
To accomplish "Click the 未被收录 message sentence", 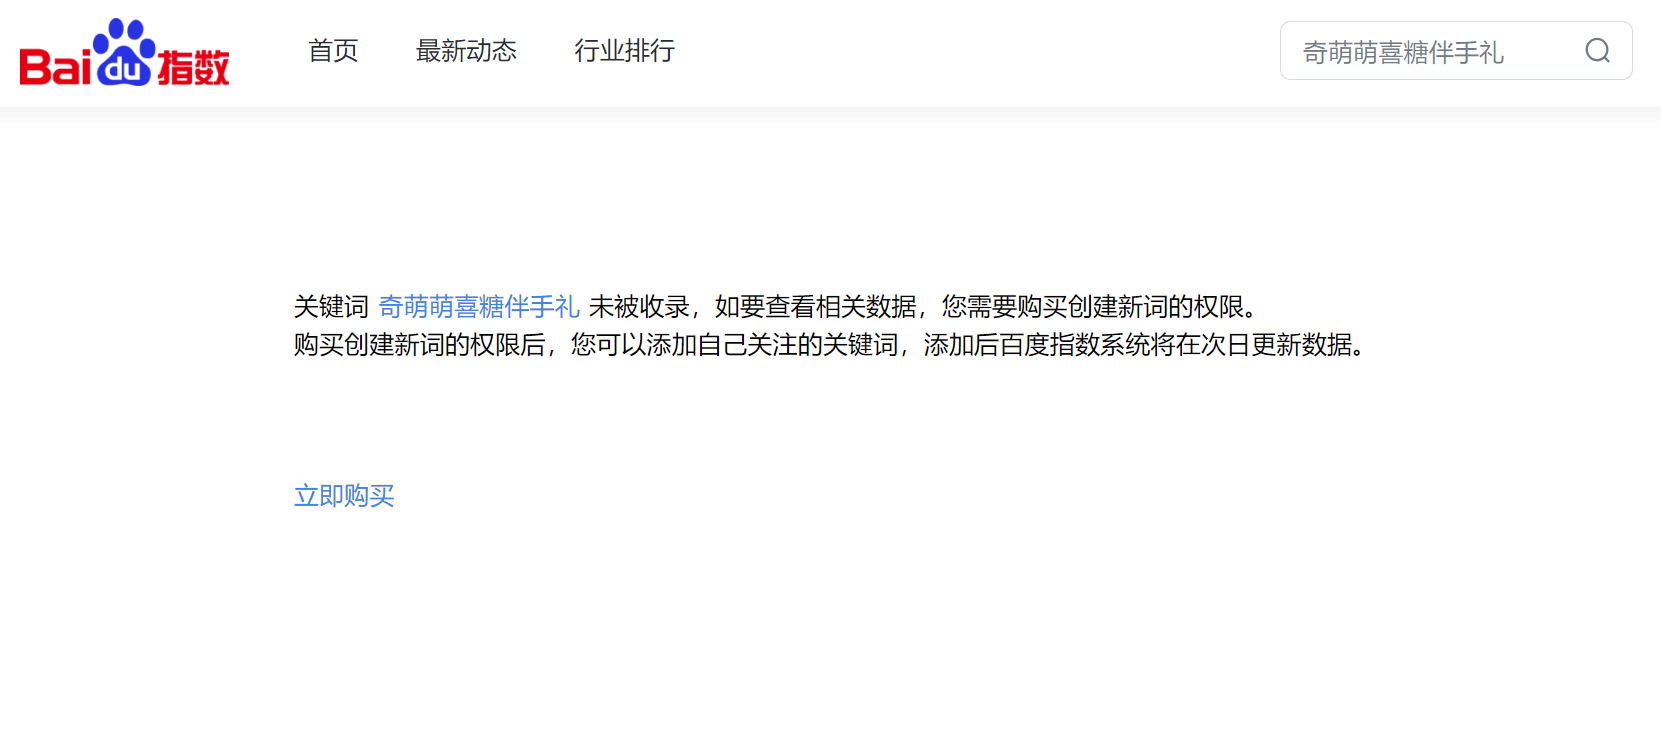I will [x=639, y=306].
